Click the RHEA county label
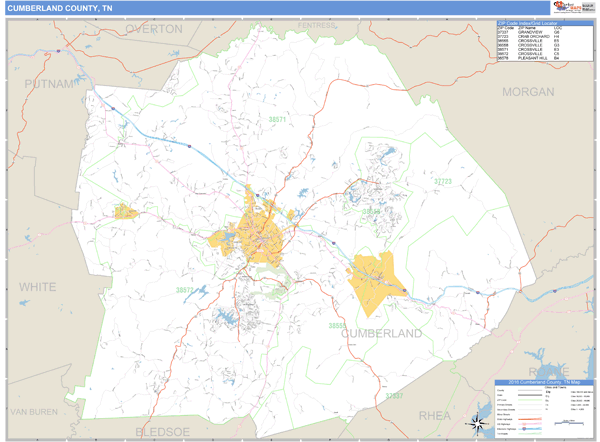 click(x=435, y=416)
